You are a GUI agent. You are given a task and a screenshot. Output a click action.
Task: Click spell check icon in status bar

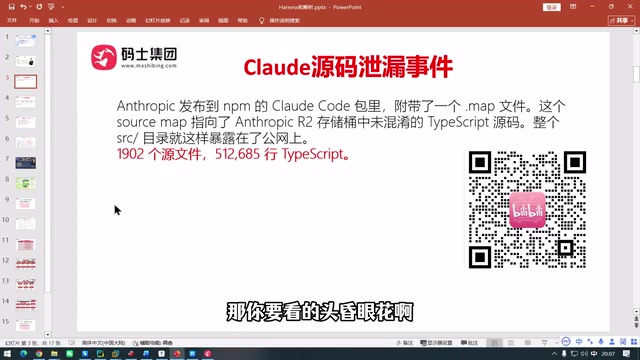tap(72, 343)
